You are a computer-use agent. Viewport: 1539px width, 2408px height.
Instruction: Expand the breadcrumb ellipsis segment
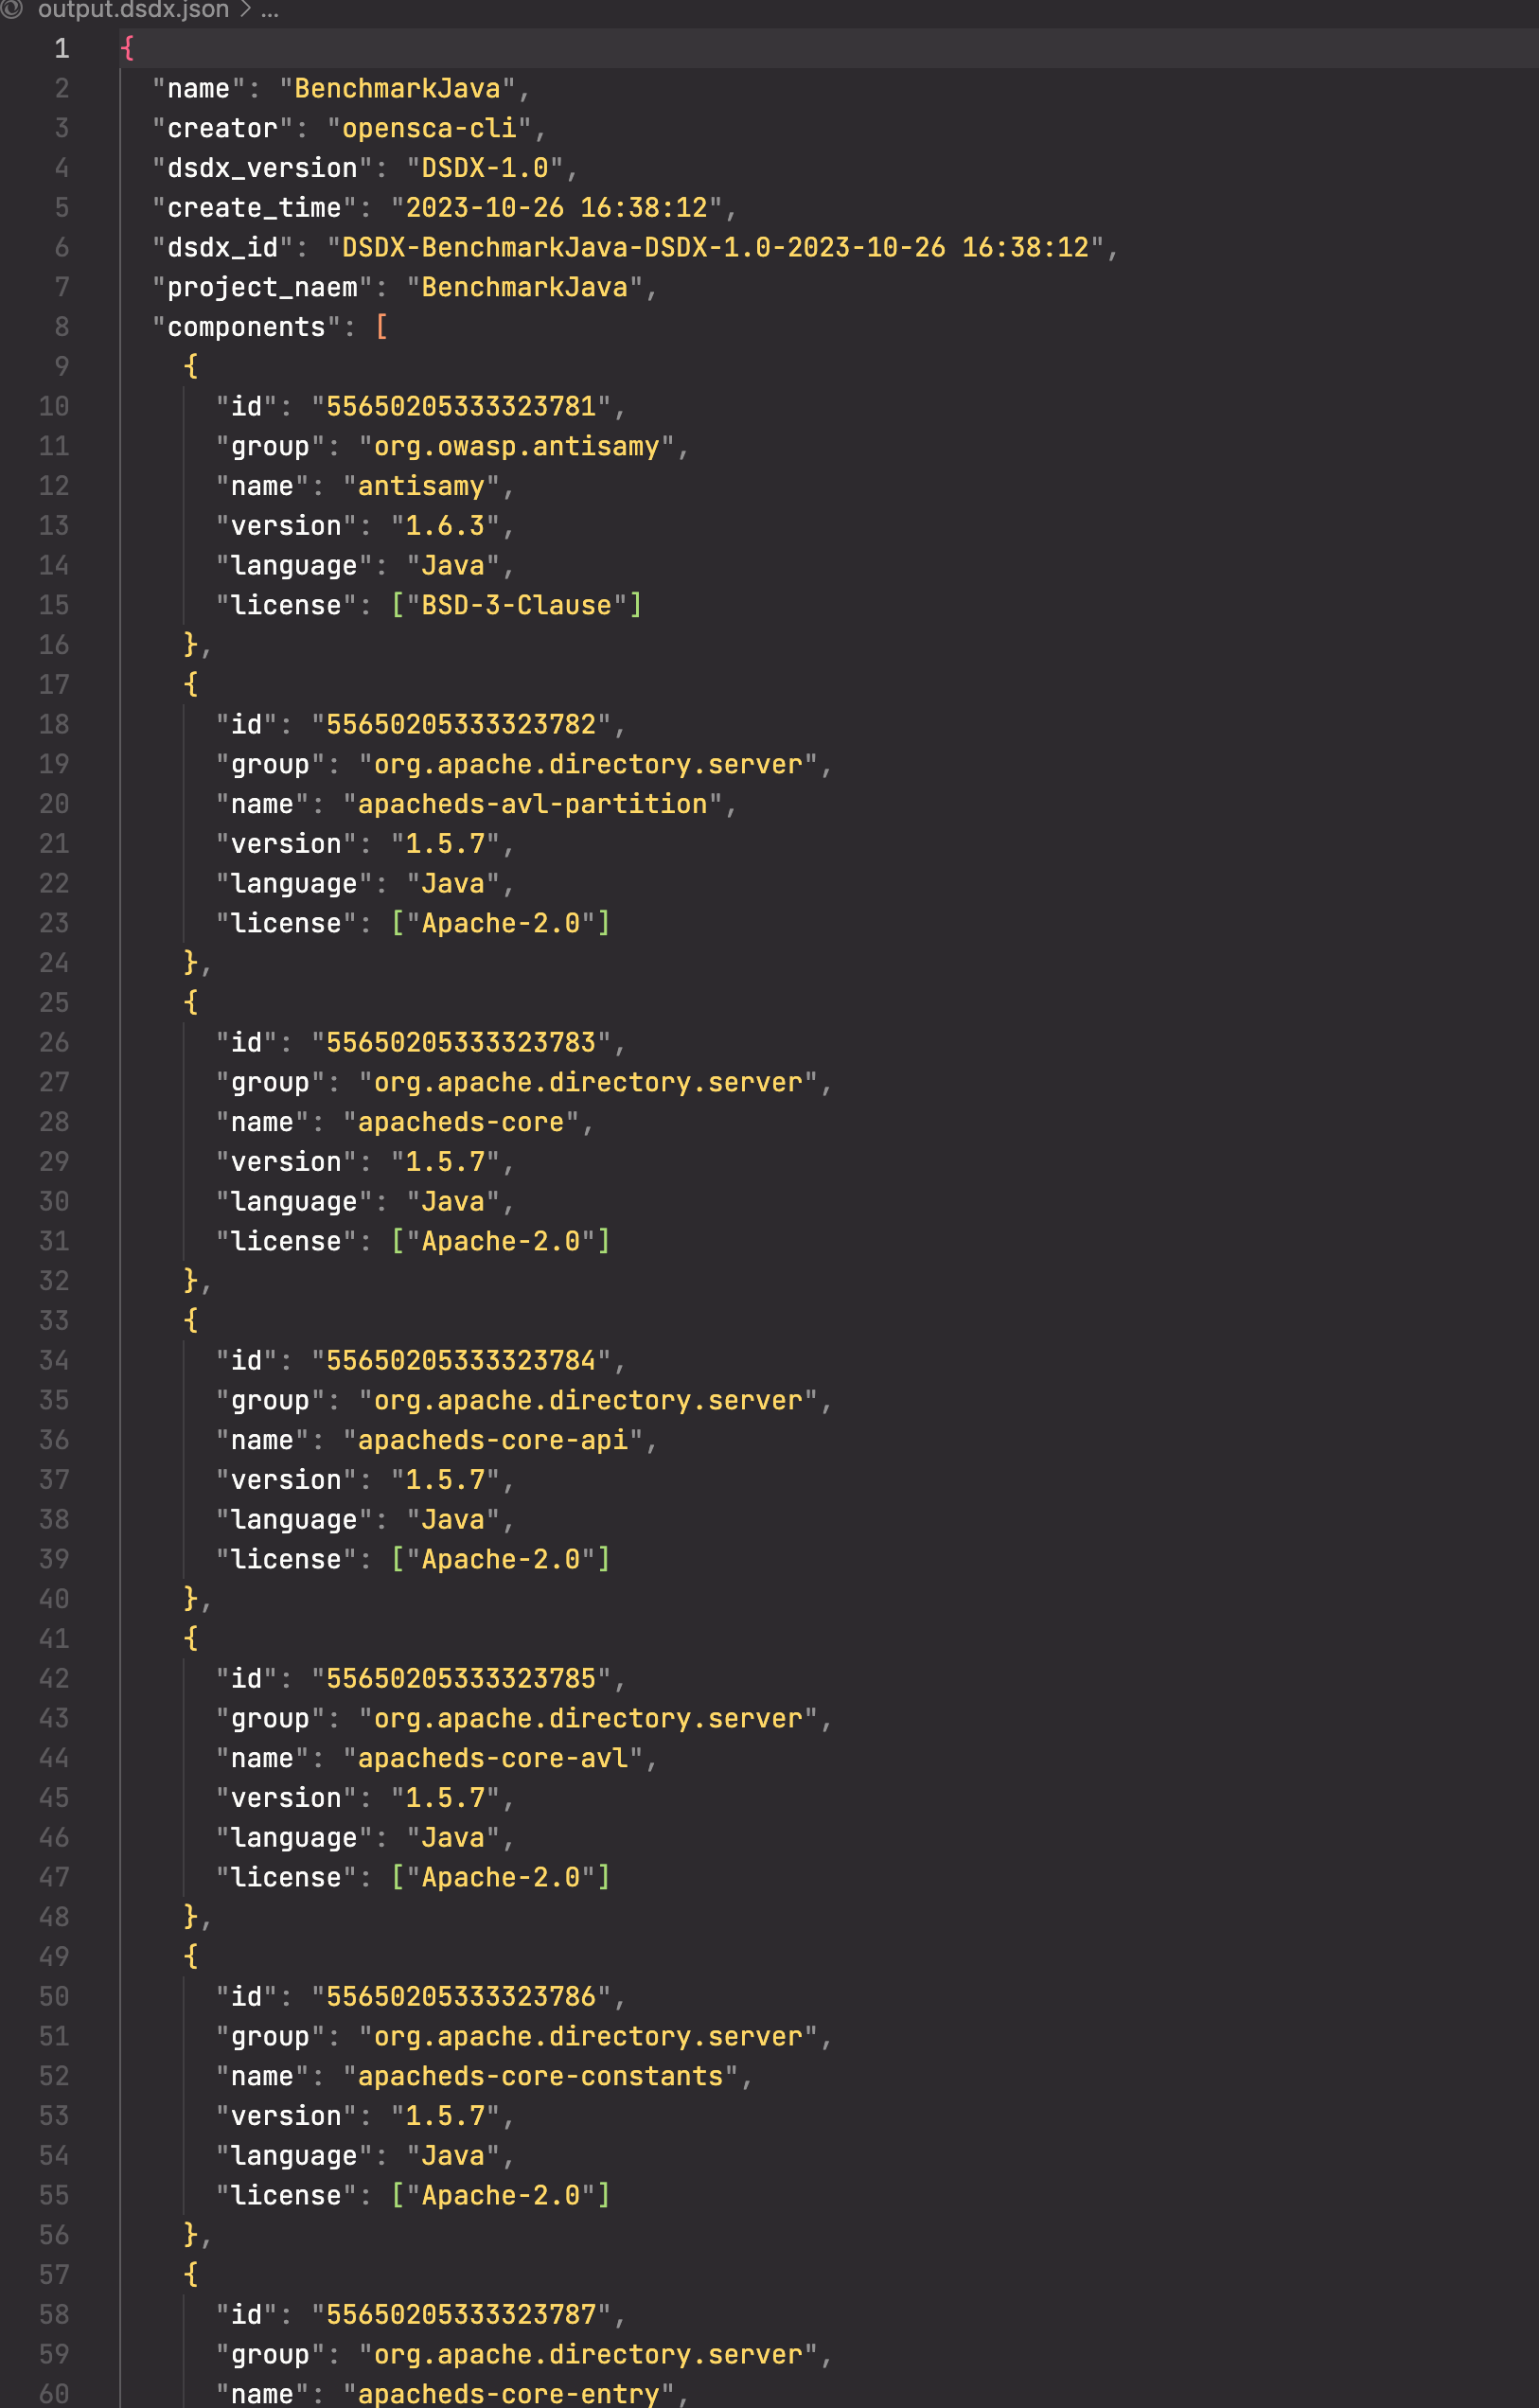point(270,10)
